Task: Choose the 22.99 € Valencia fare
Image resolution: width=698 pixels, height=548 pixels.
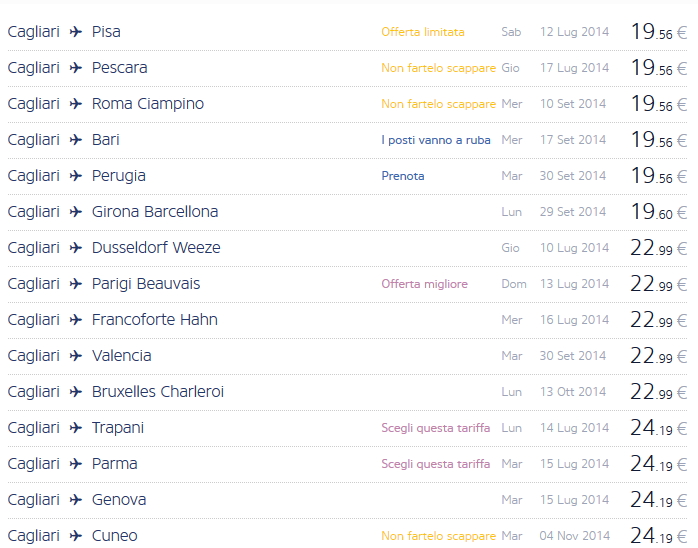Action: point(658,356)
